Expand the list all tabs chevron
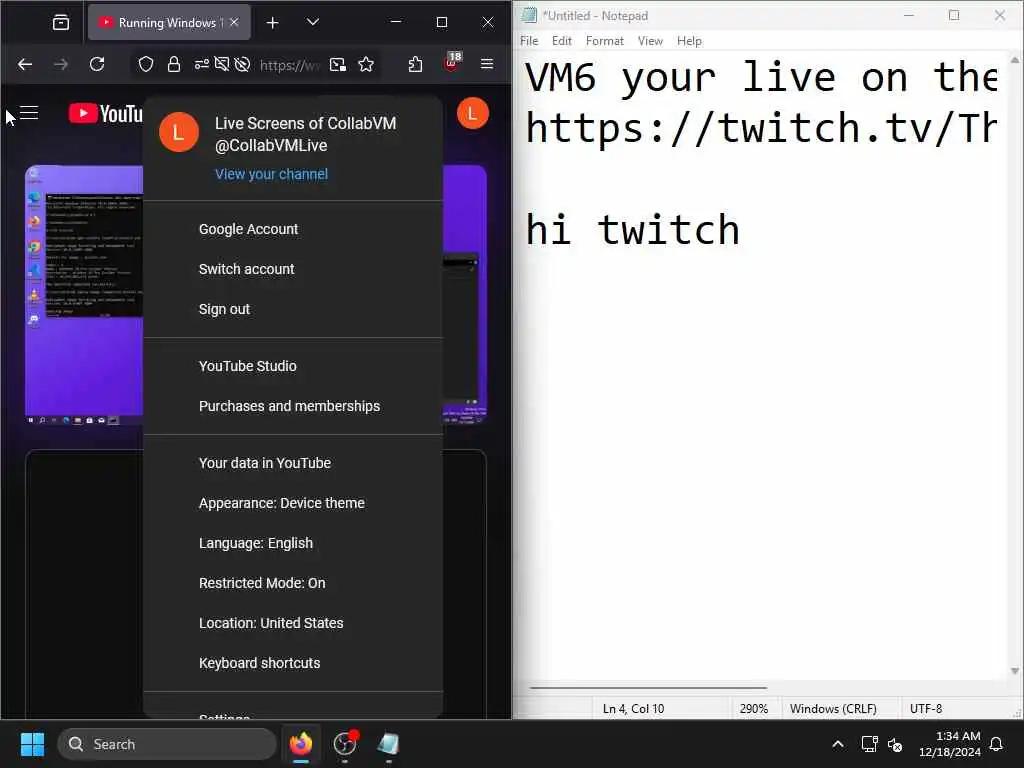1024x768 pixels. tap(313, 22)
